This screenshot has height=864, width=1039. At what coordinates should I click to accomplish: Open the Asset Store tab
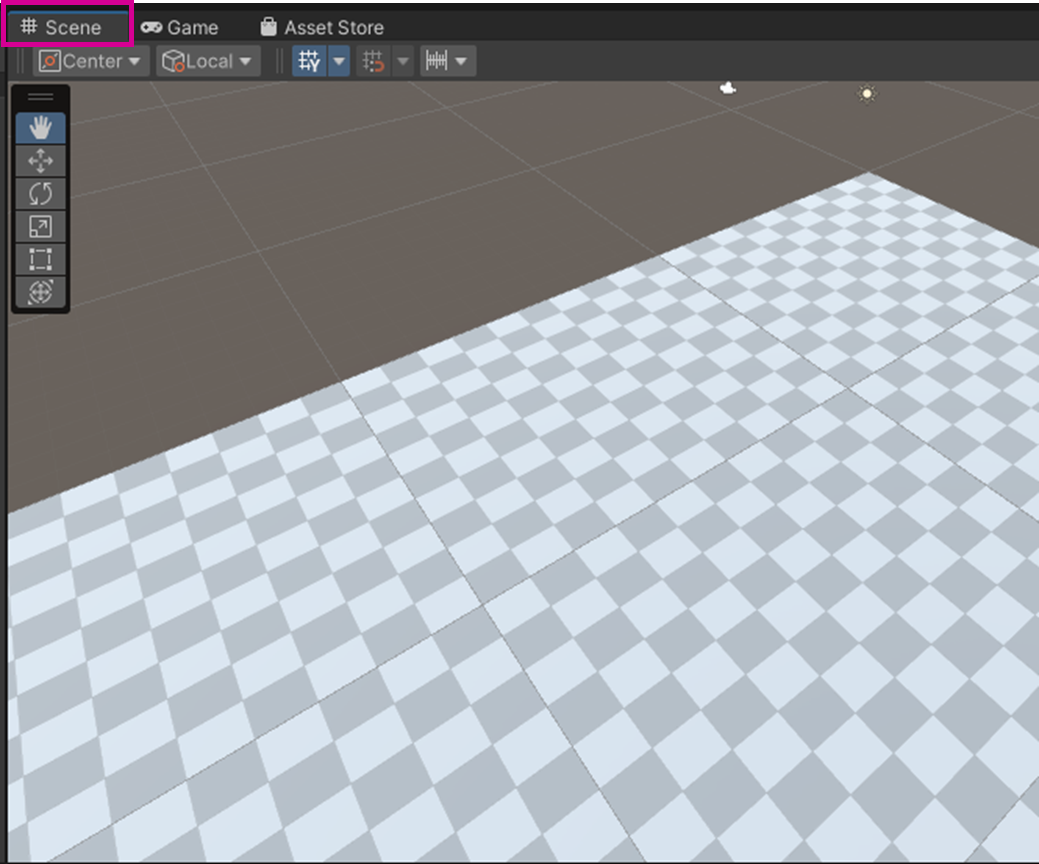click(x=321, y=27)
